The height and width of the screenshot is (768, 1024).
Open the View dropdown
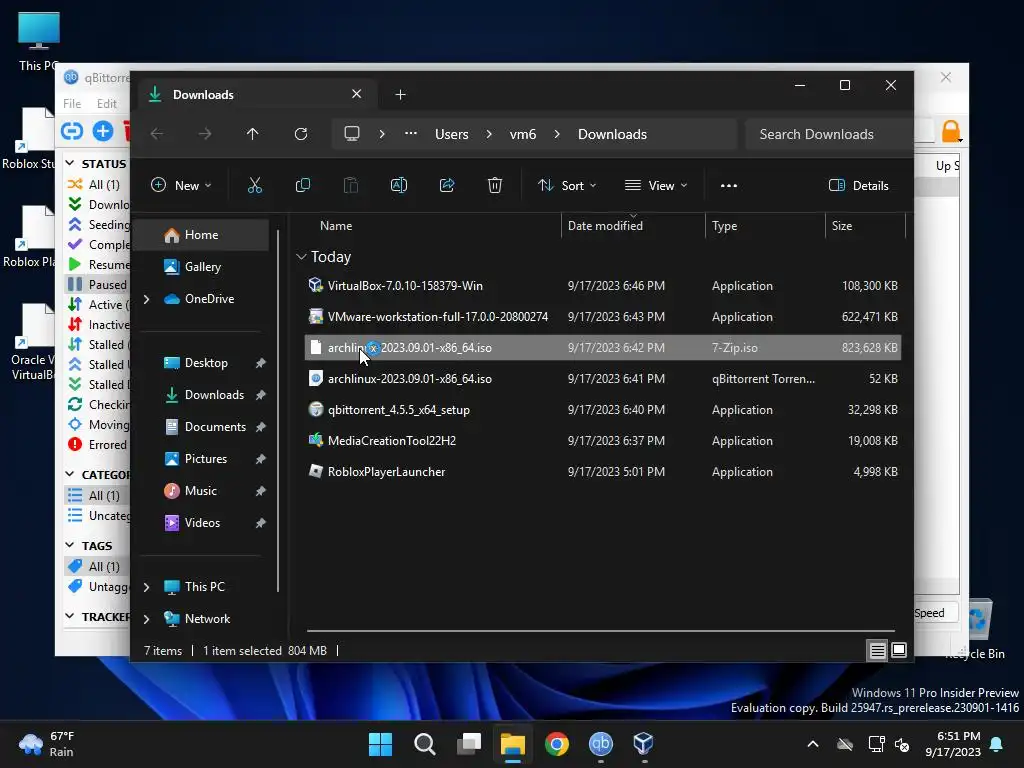pyautogui.click(x=656, y=185)
